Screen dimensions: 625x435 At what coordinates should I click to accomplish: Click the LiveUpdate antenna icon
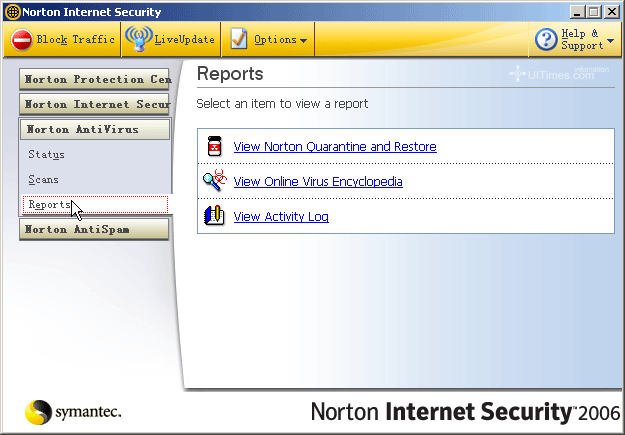pos(138,39)
